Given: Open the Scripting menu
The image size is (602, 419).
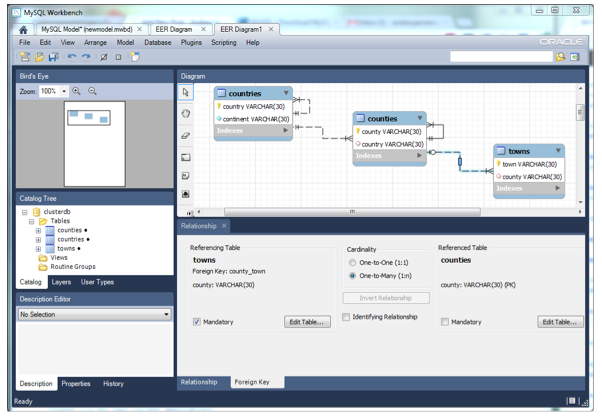Looking at the screenshot, I should point(223,43).
